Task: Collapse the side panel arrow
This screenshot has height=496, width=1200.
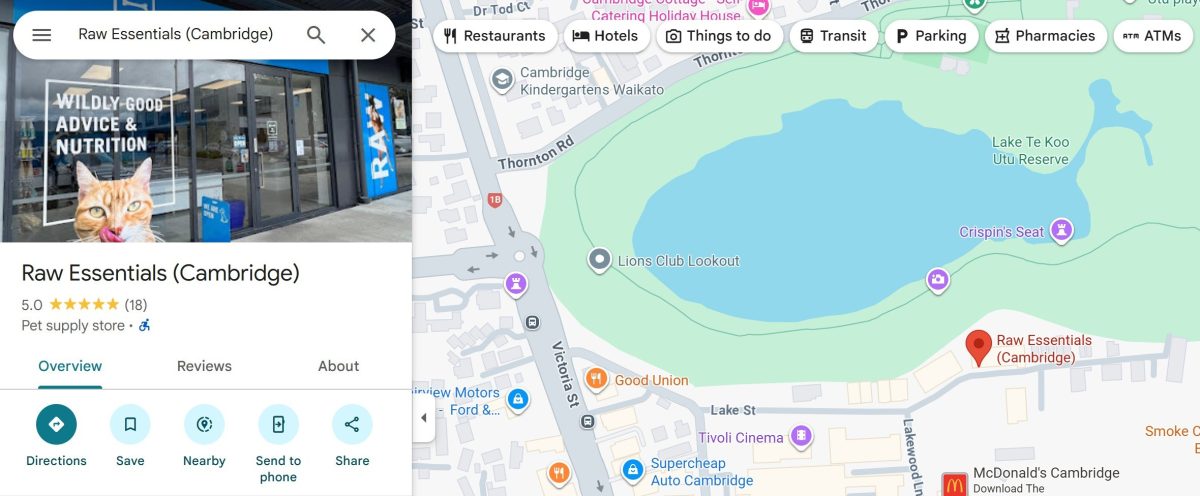Action: tap(423, 418)
